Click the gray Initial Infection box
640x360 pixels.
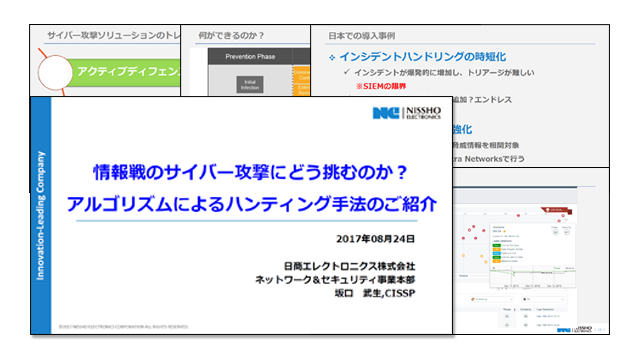click(250, 84)
